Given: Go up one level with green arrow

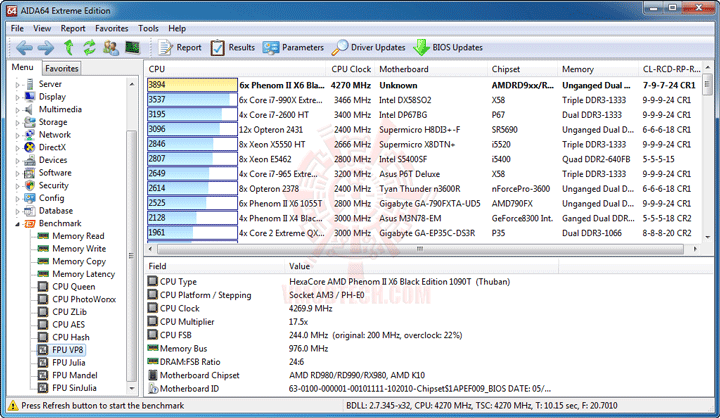Looking at the screenshot, I should (x=69, y=47).
